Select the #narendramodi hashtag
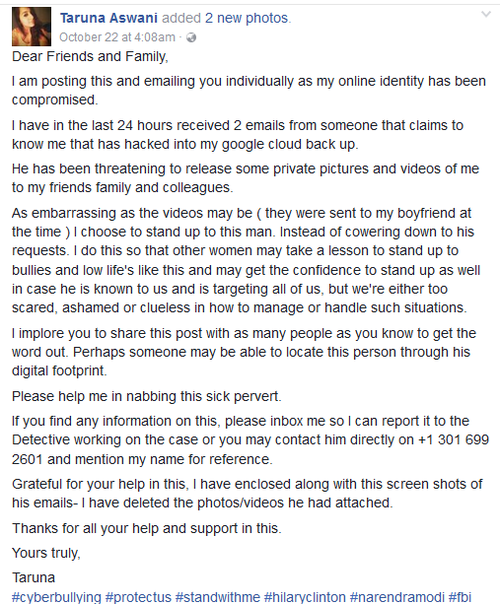The height and width of the screenshot is (604, 500). 397,597
